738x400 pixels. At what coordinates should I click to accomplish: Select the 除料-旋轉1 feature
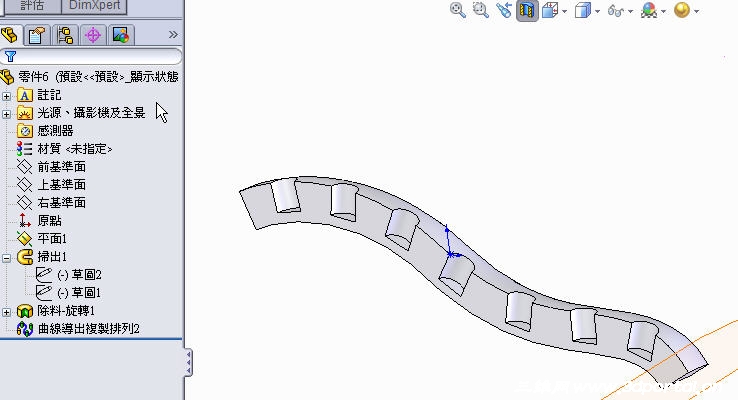[x=66, y=311]
